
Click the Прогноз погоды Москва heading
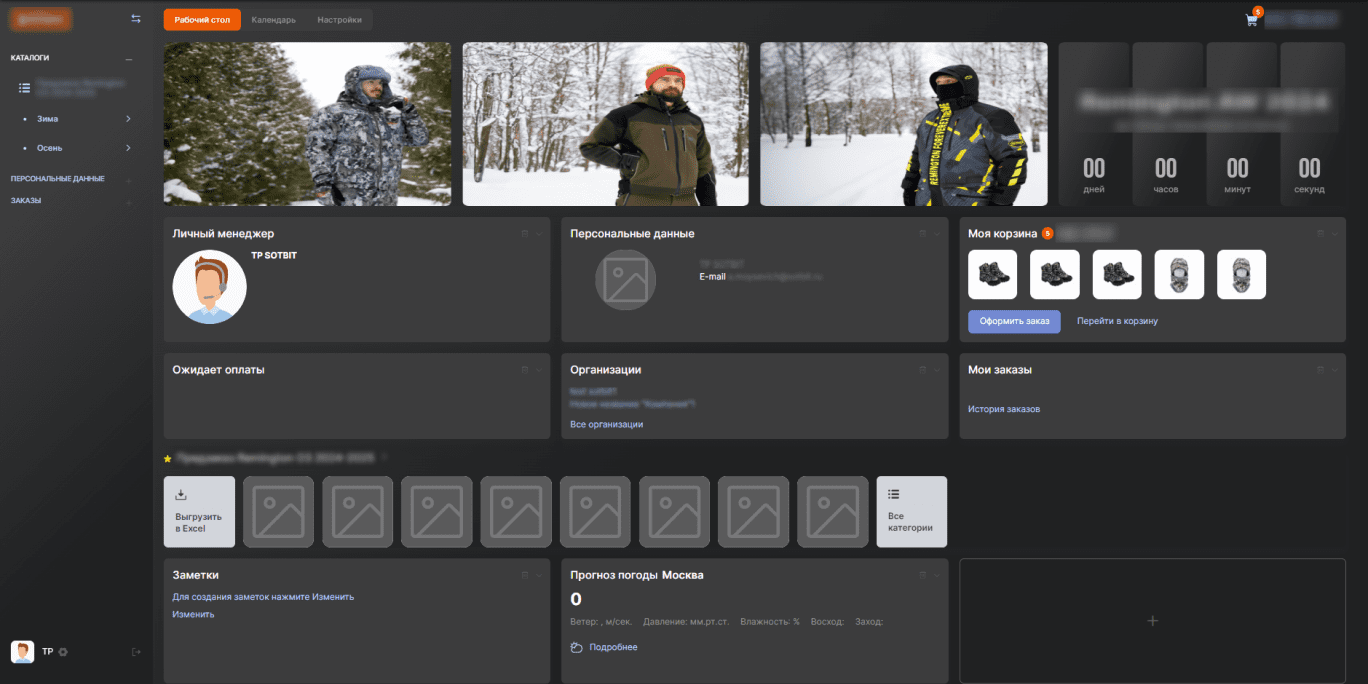click(x=637, y=575)
